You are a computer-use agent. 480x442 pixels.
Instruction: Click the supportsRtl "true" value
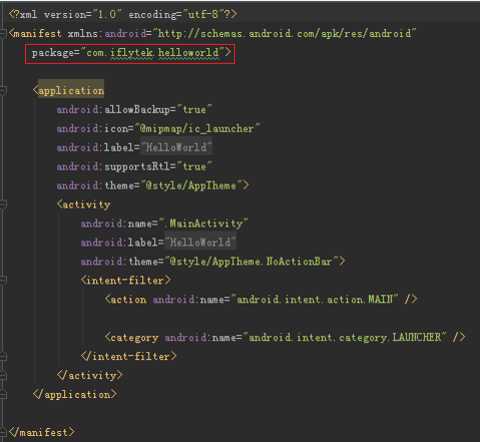[194, 166]
